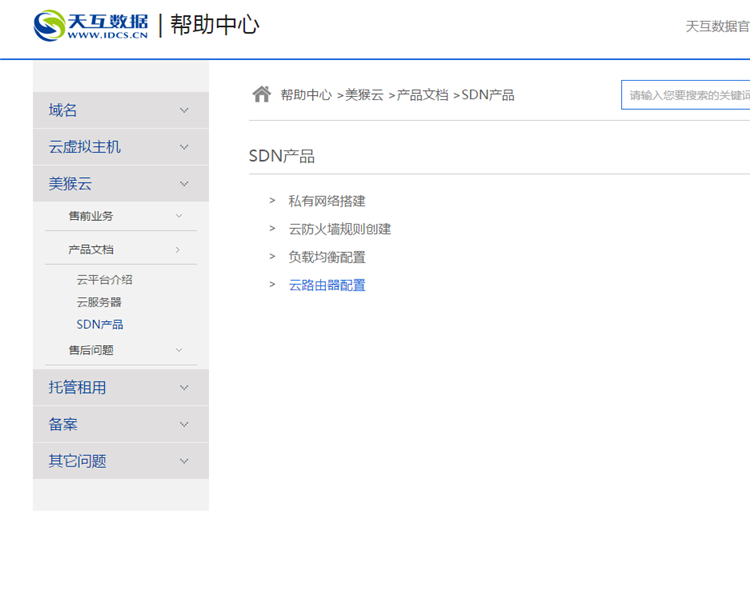The height and width of the screenshot is (597, 750).
Task: Click chevron next to 域名
Action: pos(184,111)
